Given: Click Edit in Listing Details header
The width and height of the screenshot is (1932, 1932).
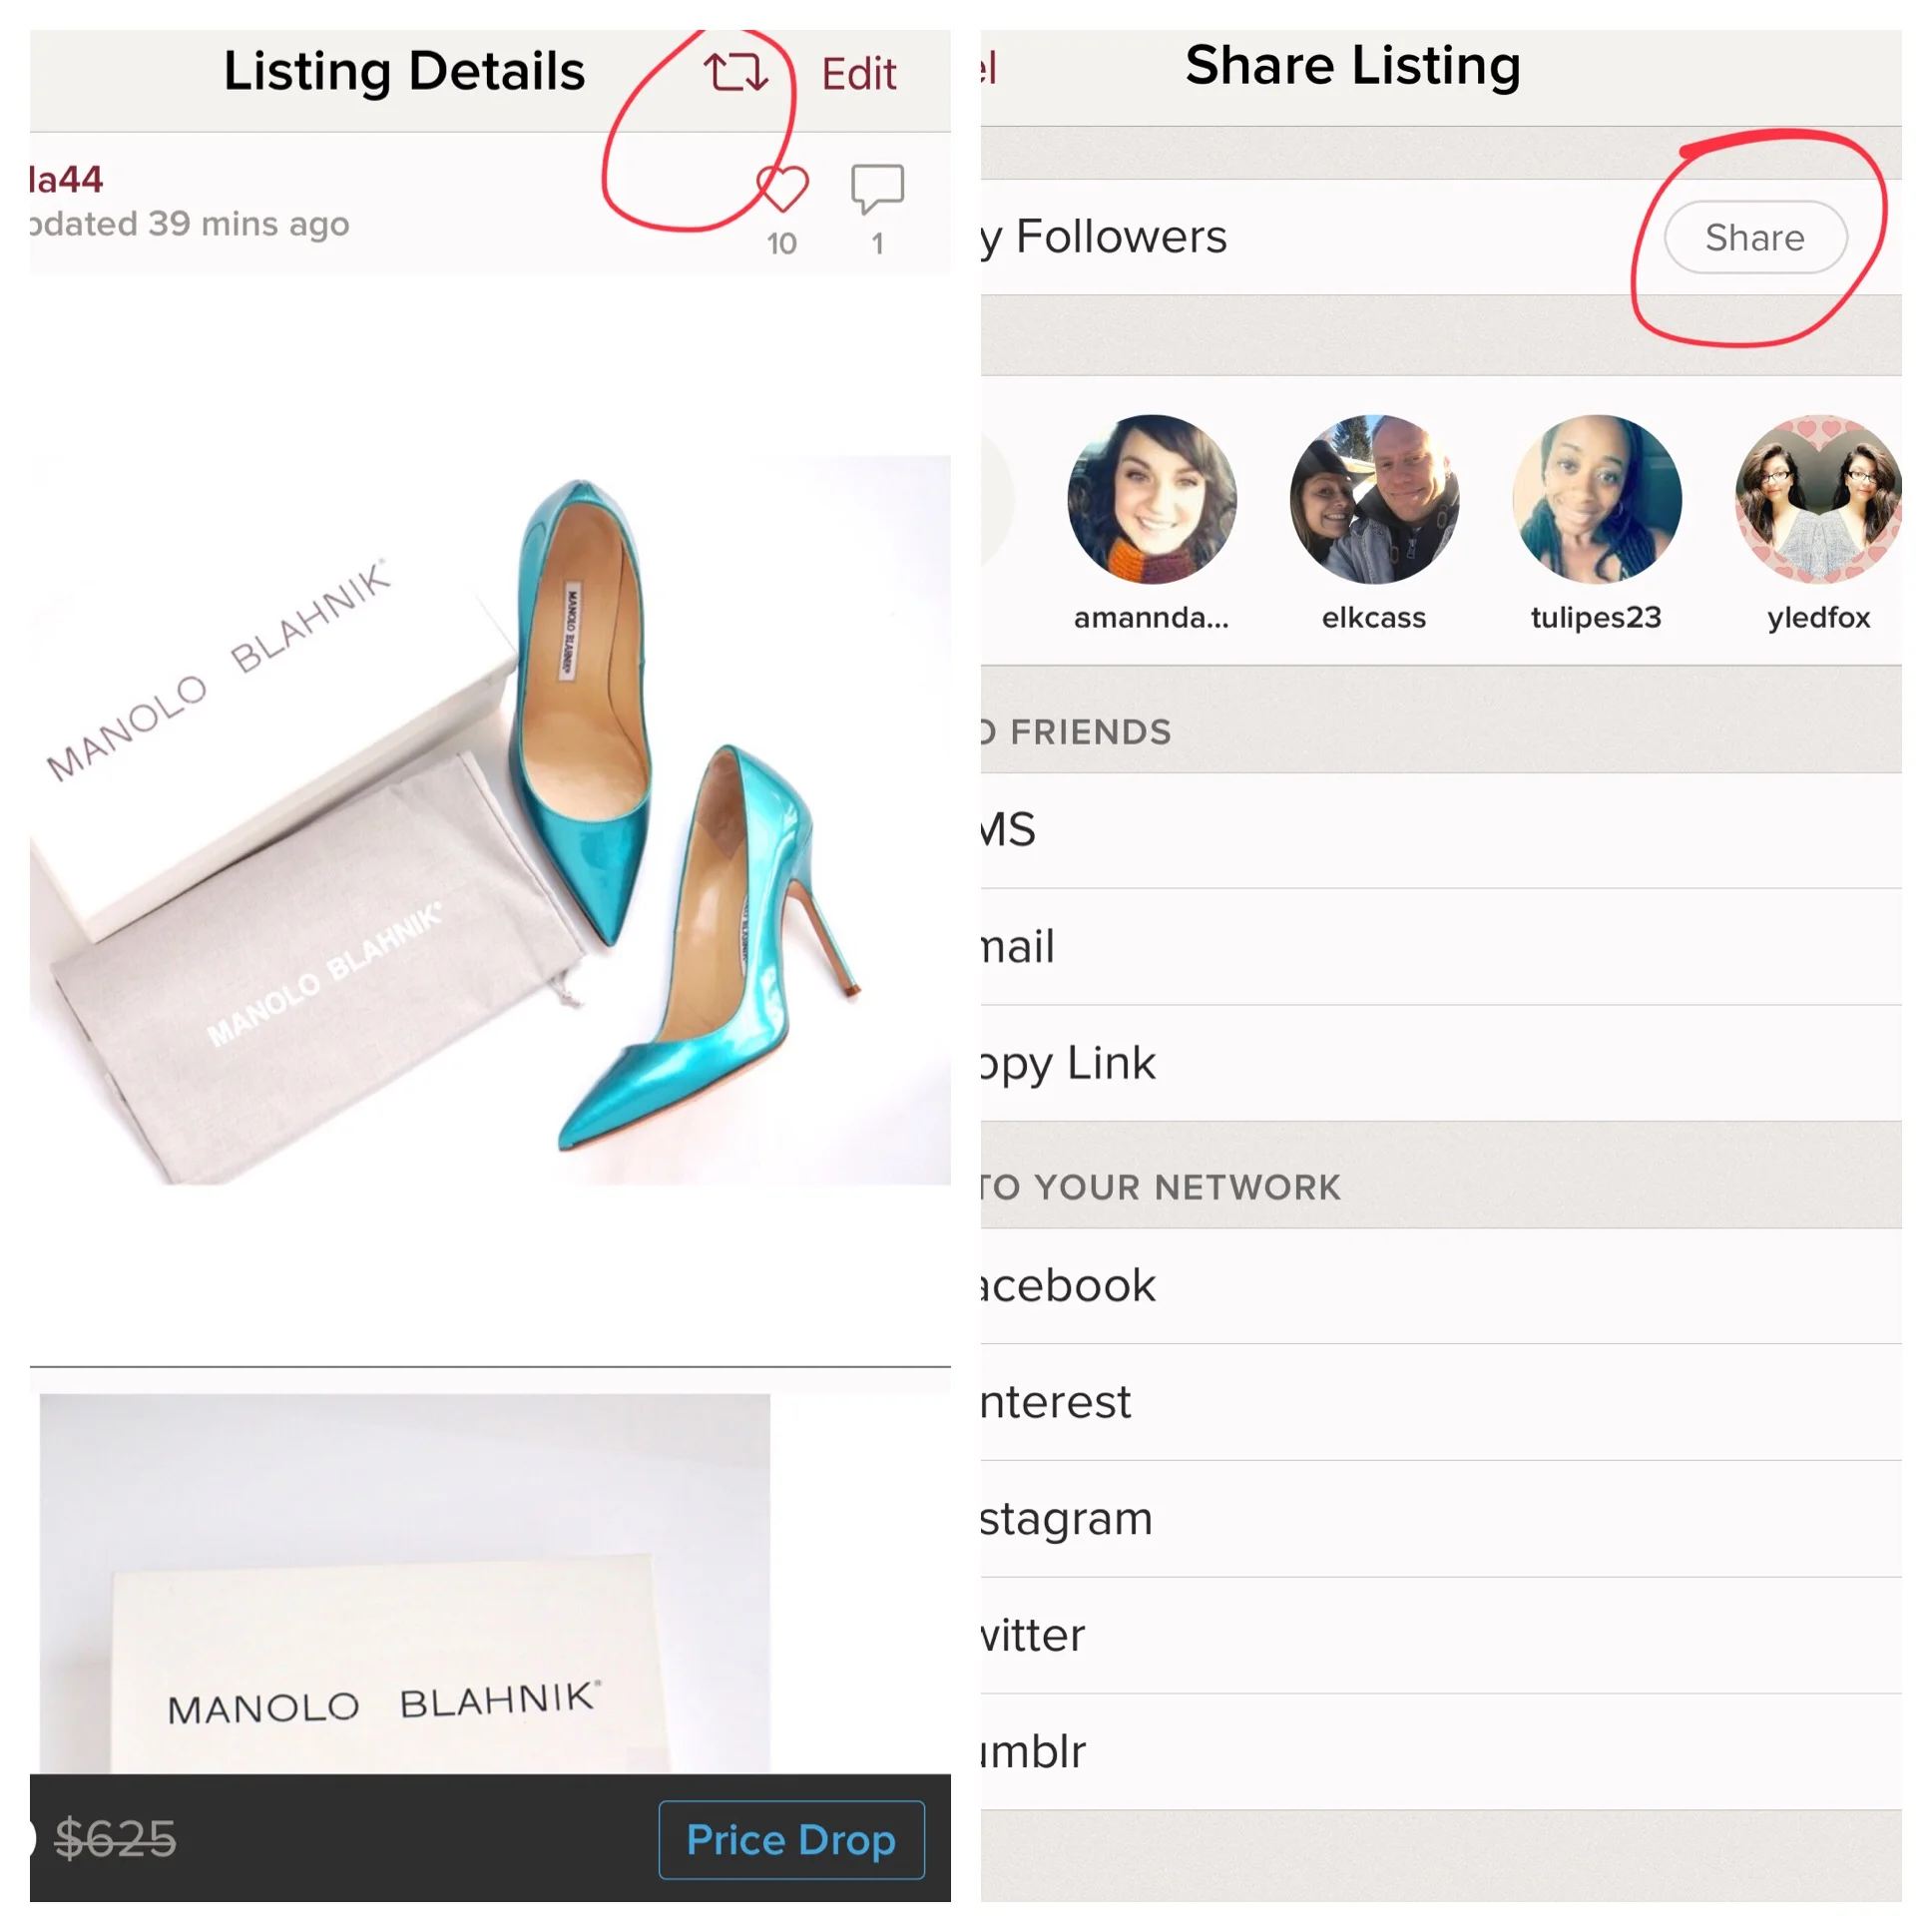Looking at the screenshot, I should pos(858,74).
